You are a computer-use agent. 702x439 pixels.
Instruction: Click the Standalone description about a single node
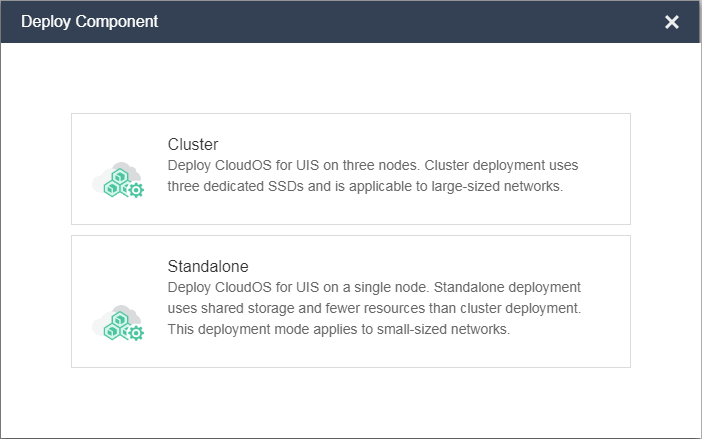tap(374, 288)
